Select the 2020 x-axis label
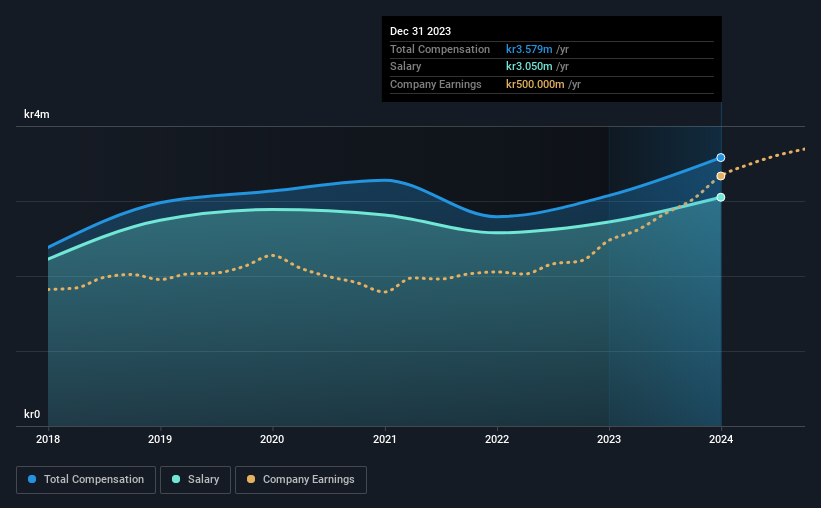Screen dimensions: 821x508 click(x=272, y=439)
